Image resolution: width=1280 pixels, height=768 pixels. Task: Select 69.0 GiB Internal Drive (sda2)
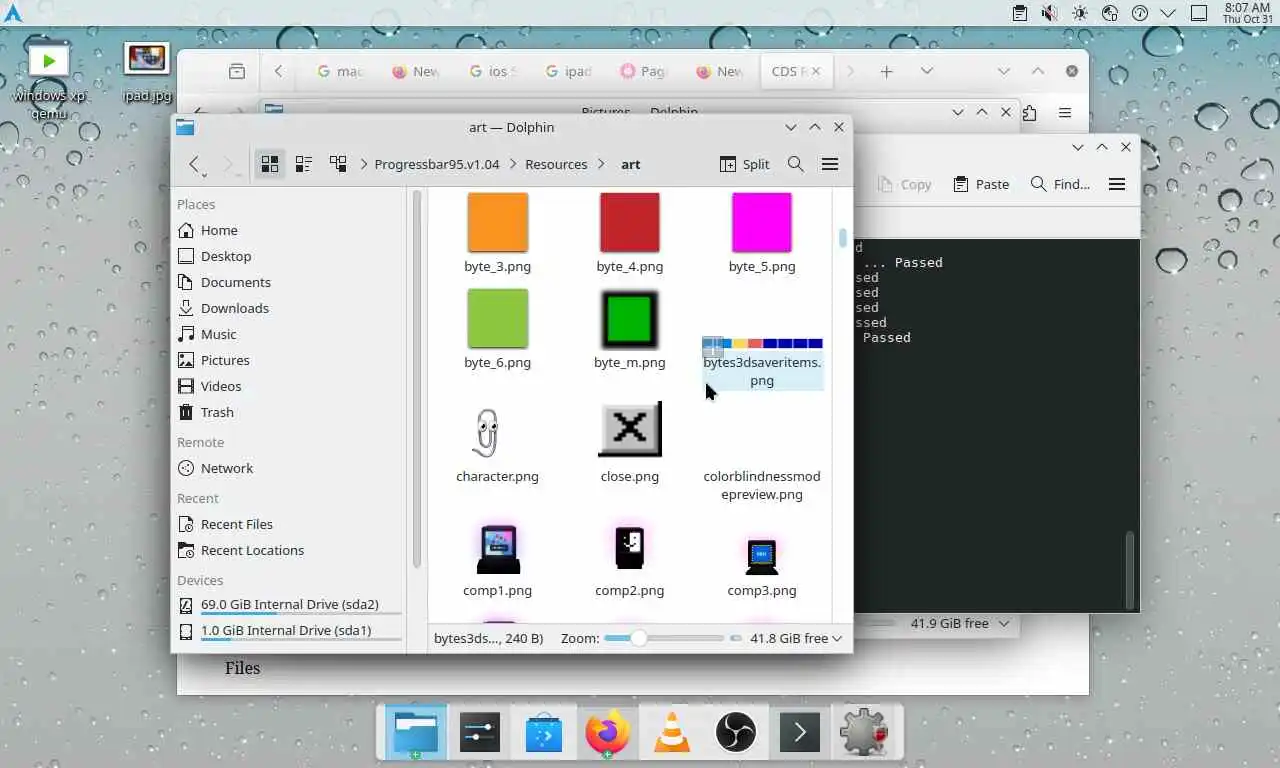pyautogui.click(x=290, y=605)
